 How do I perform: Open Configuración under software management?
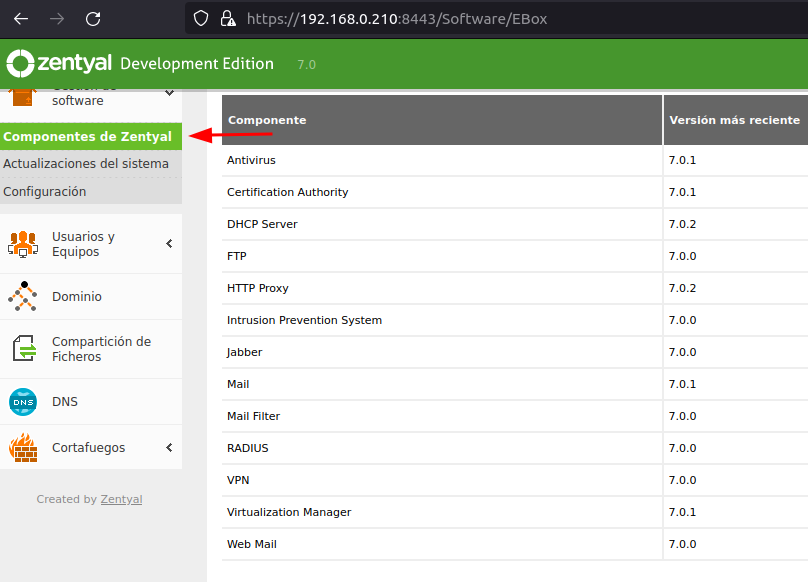(91, 191)
